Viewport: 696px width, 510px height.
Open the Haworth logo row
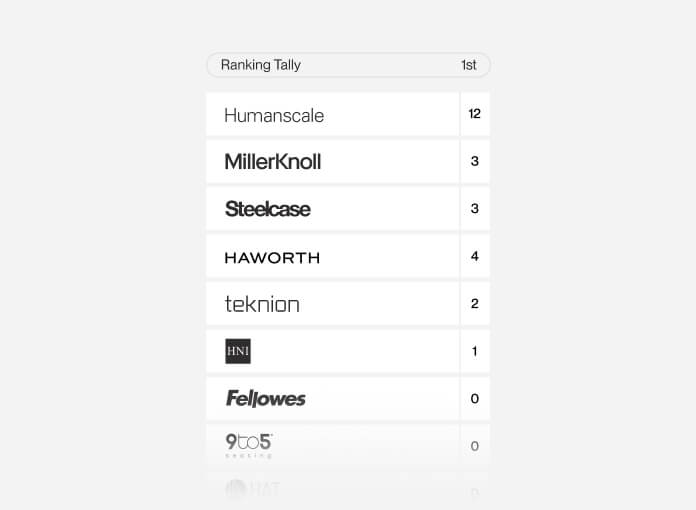coord(272,257)
